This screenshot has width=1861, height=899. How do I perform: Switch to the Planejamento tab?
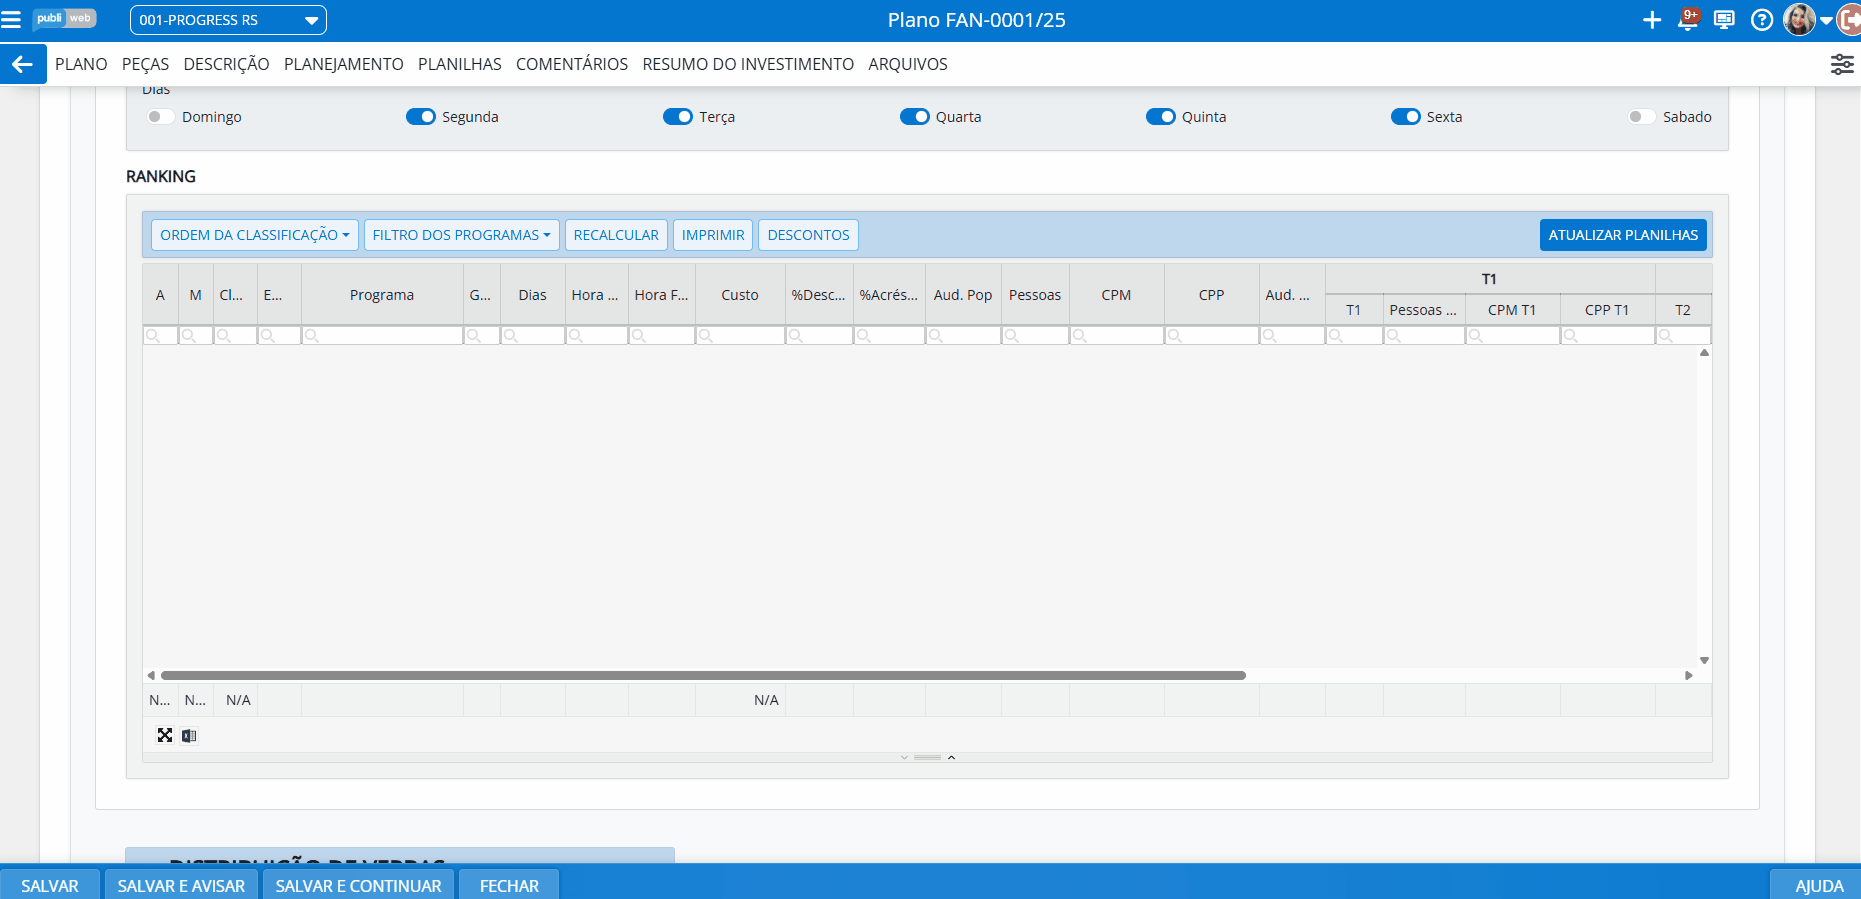(343, 64)
